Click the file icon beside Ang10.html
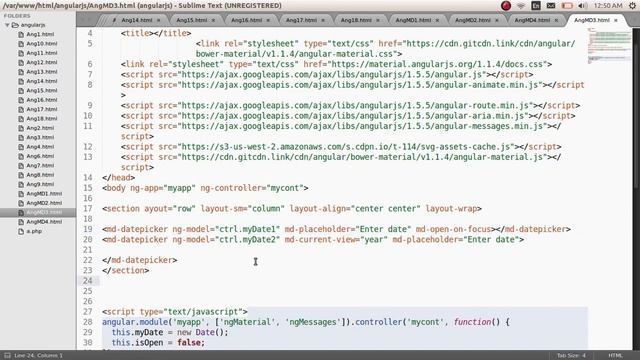640x360 pixels. (x=21, y=44)
